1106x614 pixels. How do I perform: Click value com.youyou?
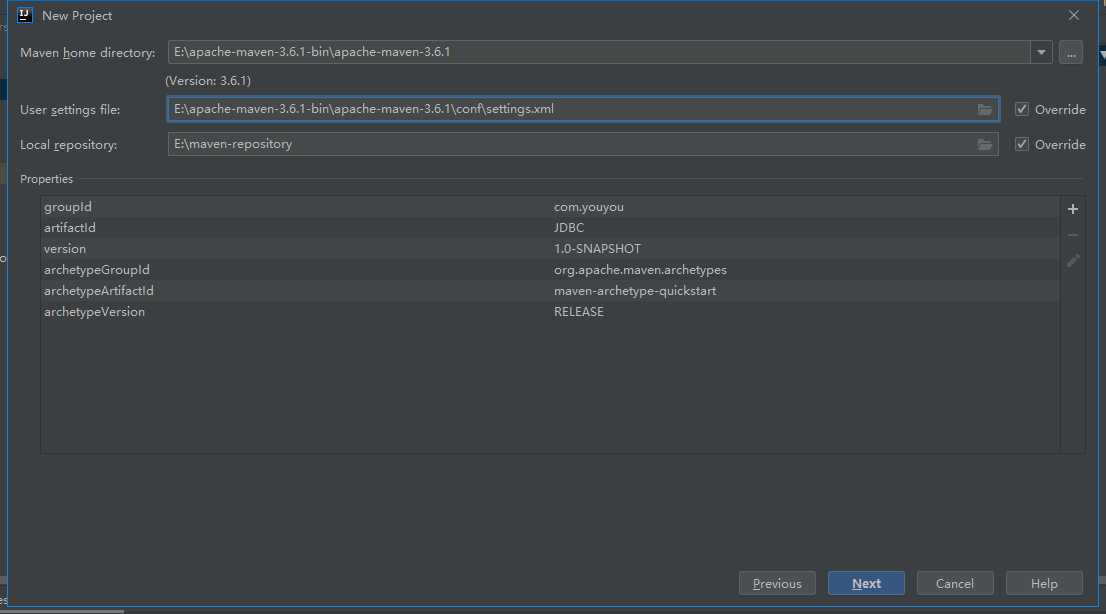tap(588, 207)
